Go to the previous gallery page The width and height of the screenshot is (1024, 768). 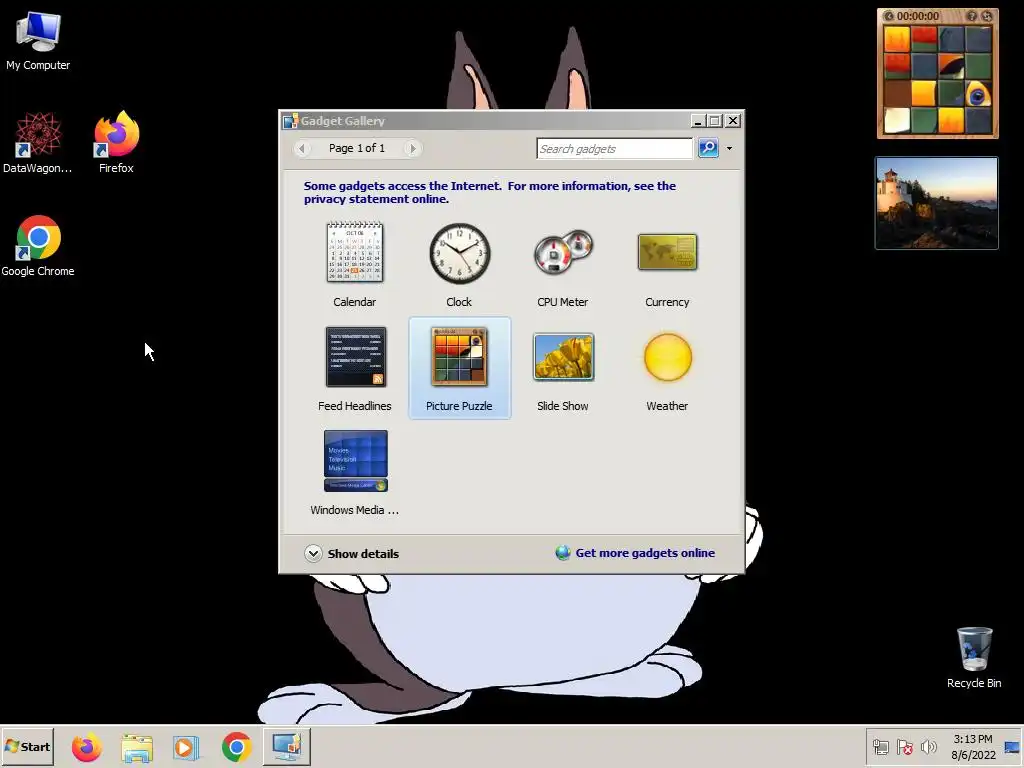(302, 148)
